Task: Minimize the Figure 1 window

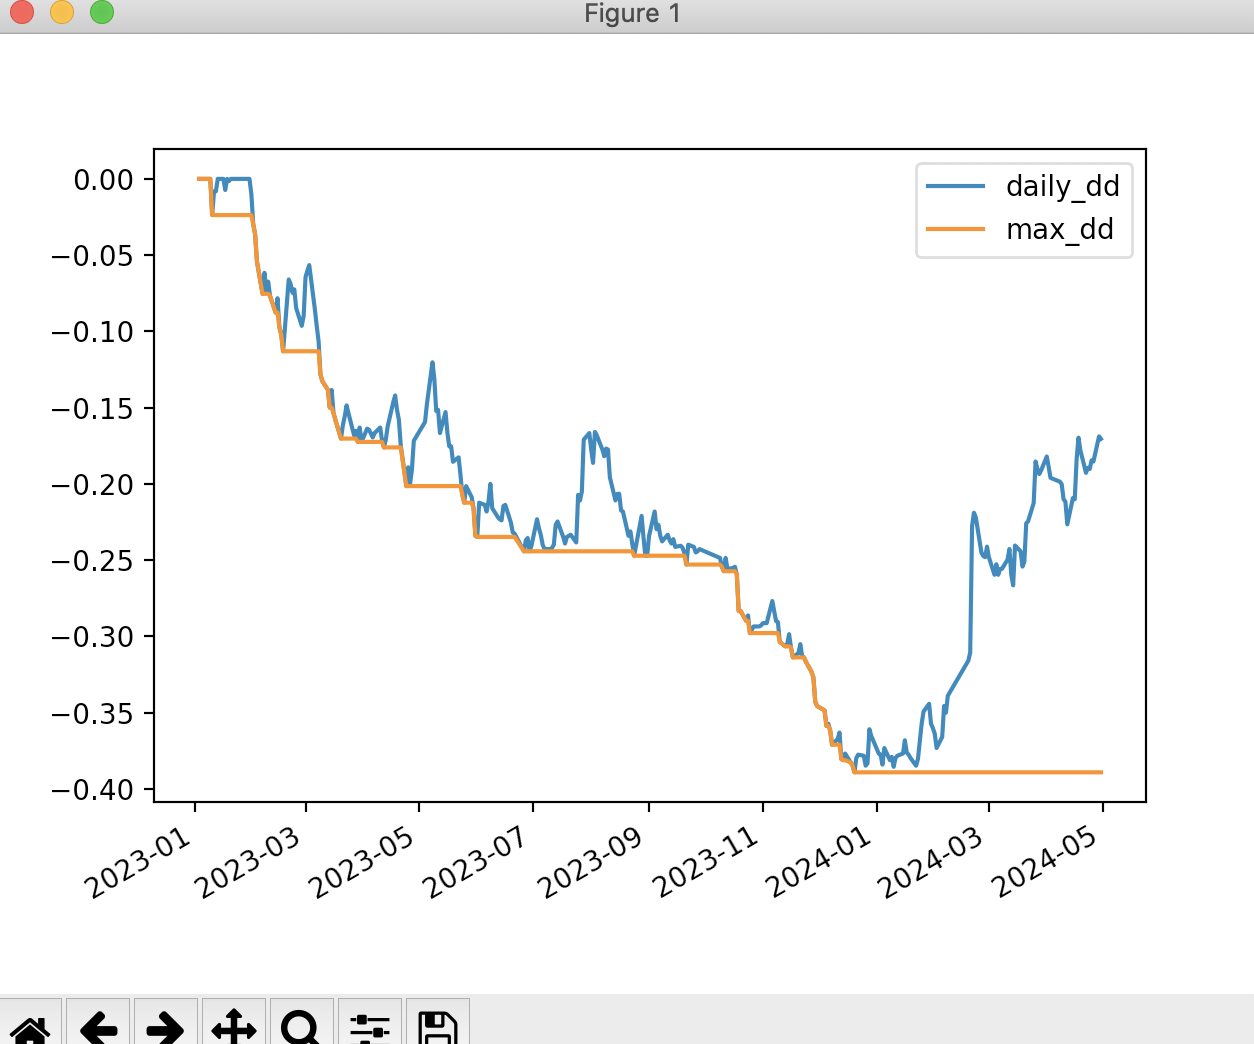Action: pyautogui.click(x=62, y=13)
